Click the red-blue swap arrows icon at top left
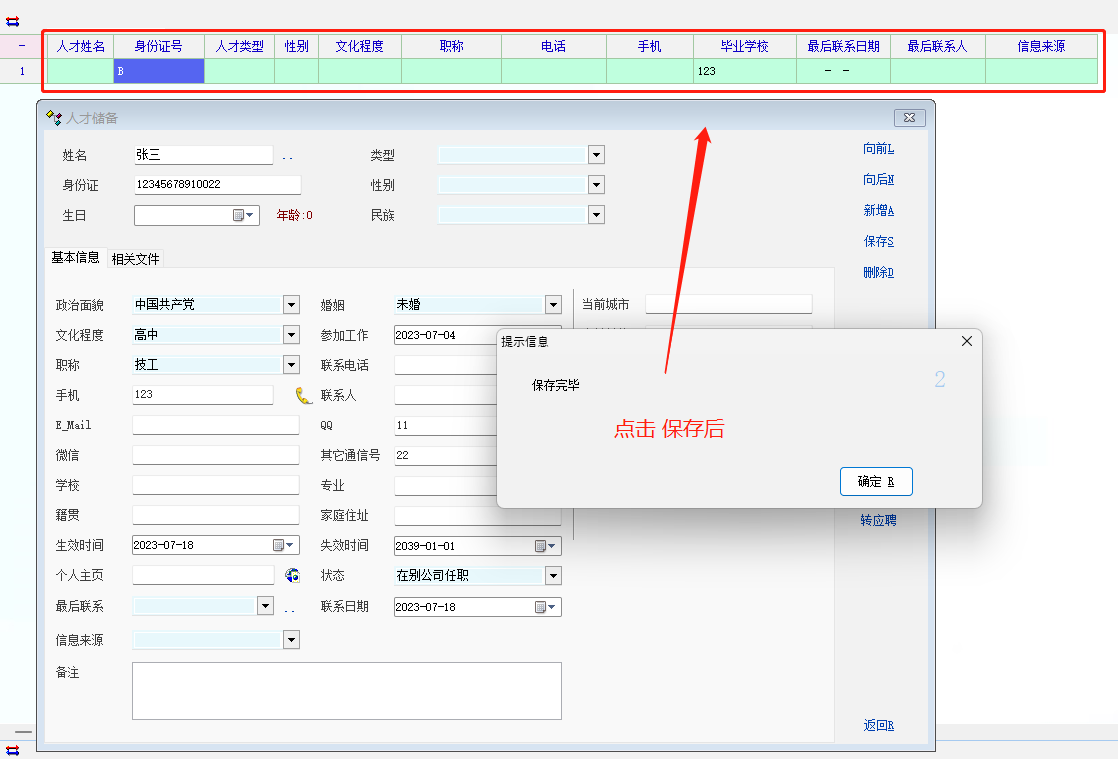The width and height of the screenshot is (1118, 759). (x=13, y=21)
